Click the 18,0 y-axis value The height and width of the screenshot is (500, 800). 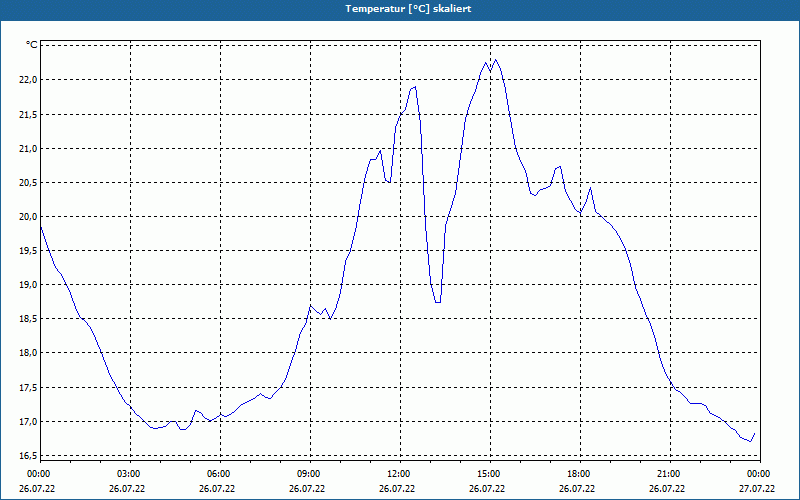tap(29, 353)
